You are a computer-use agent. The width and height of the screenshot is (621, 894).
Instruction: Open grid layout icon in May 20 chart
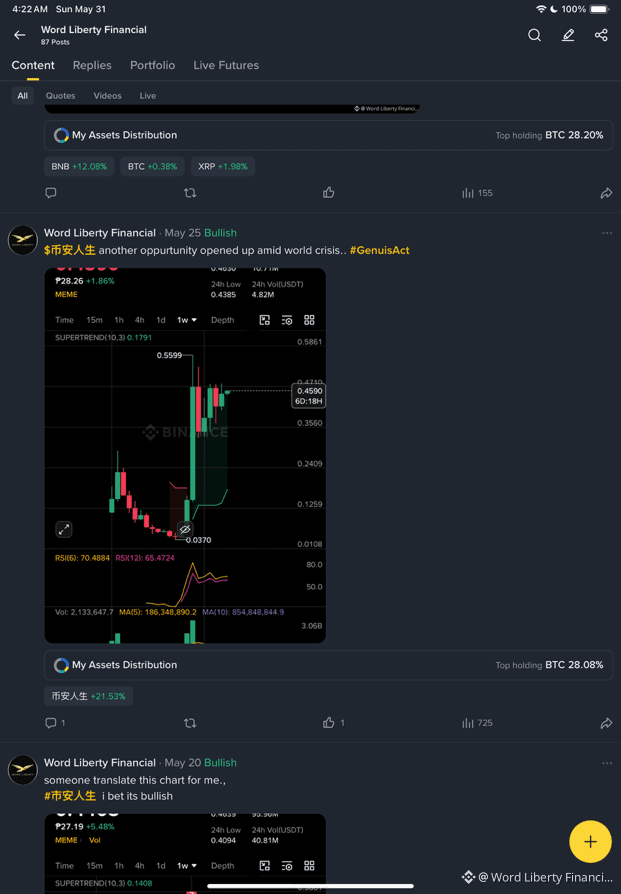coord(309,865)
